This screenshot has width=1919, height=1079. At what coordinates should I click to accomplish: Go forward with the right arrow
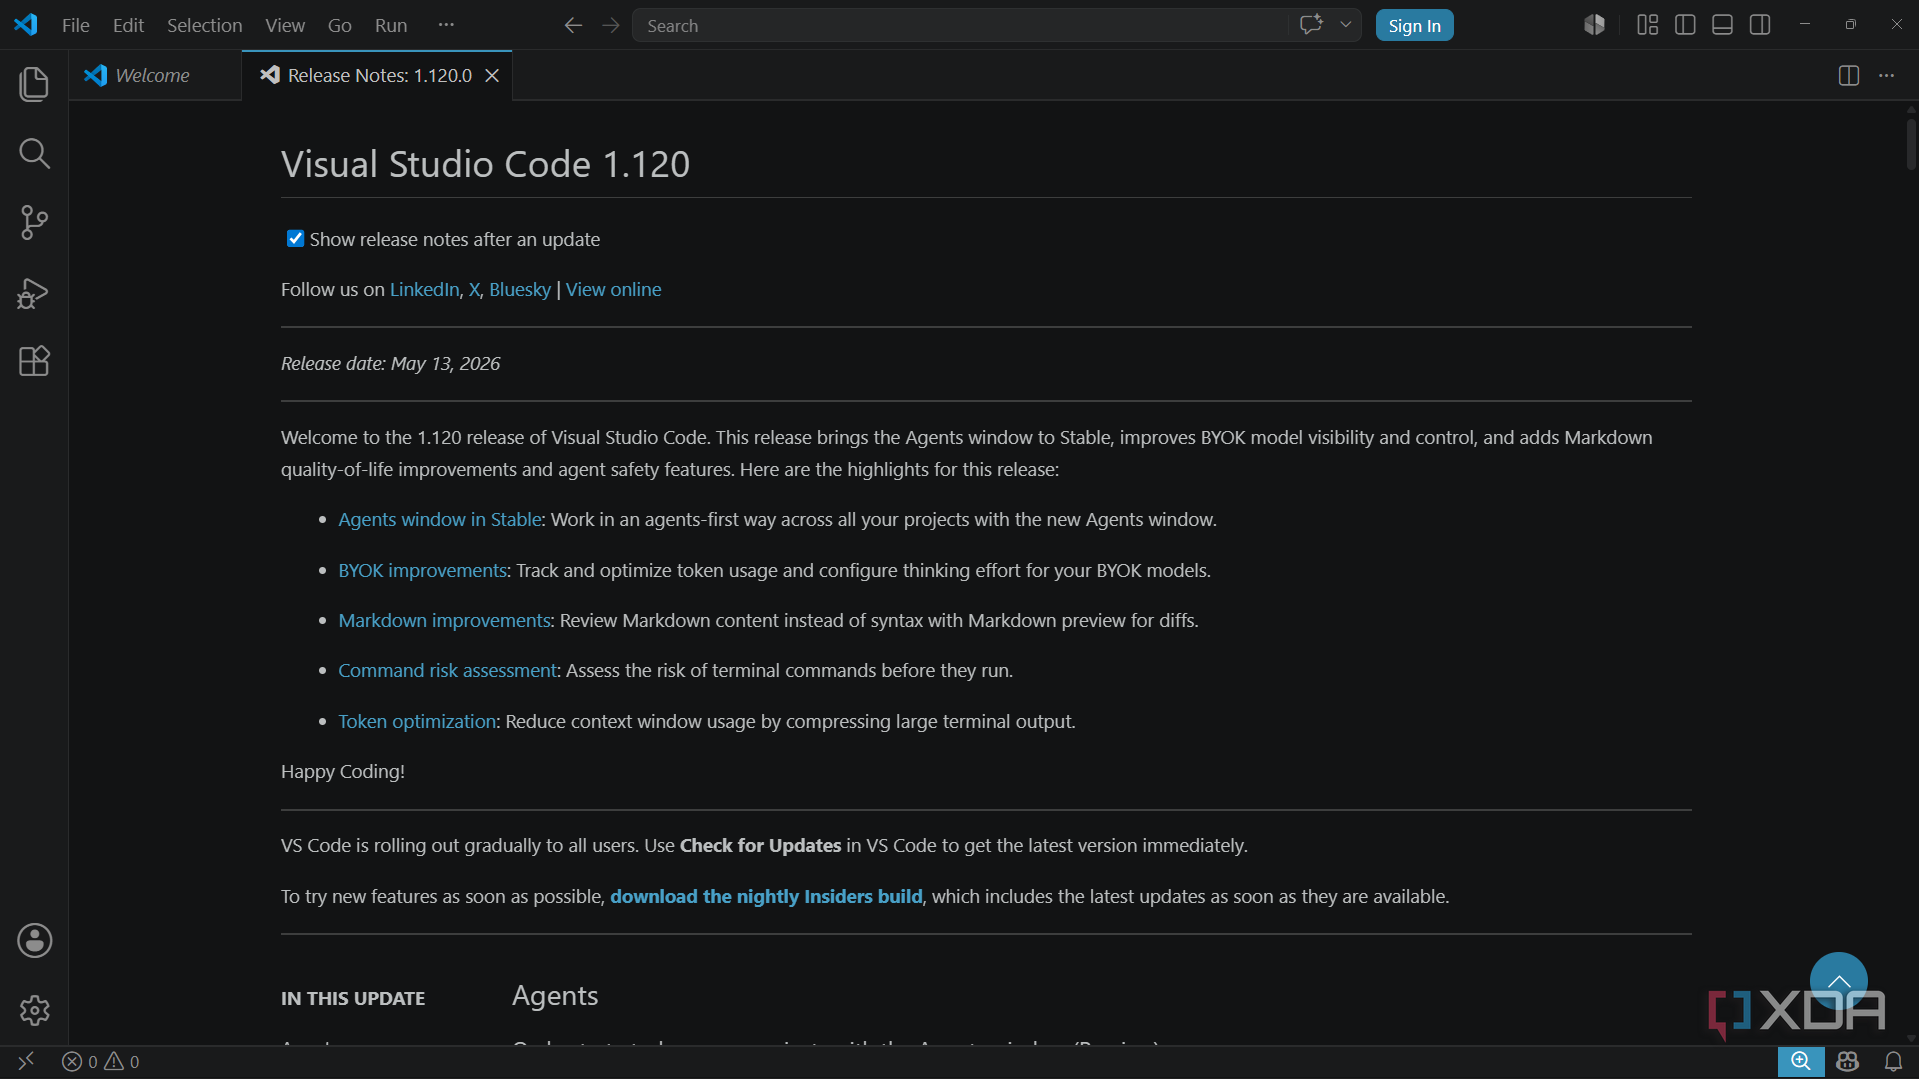[611, 25]
